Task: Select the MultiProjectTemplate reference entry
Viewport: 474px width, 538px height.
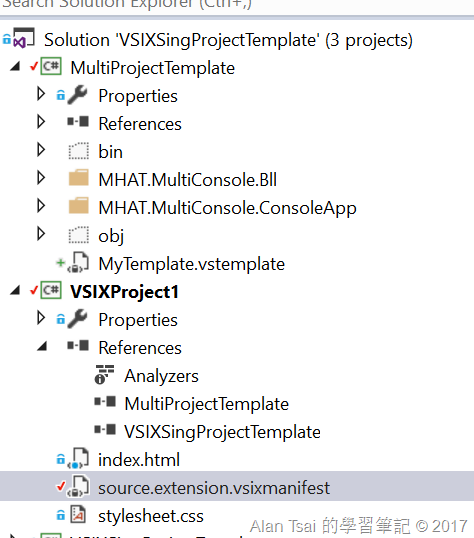Action: click(207, 404)
